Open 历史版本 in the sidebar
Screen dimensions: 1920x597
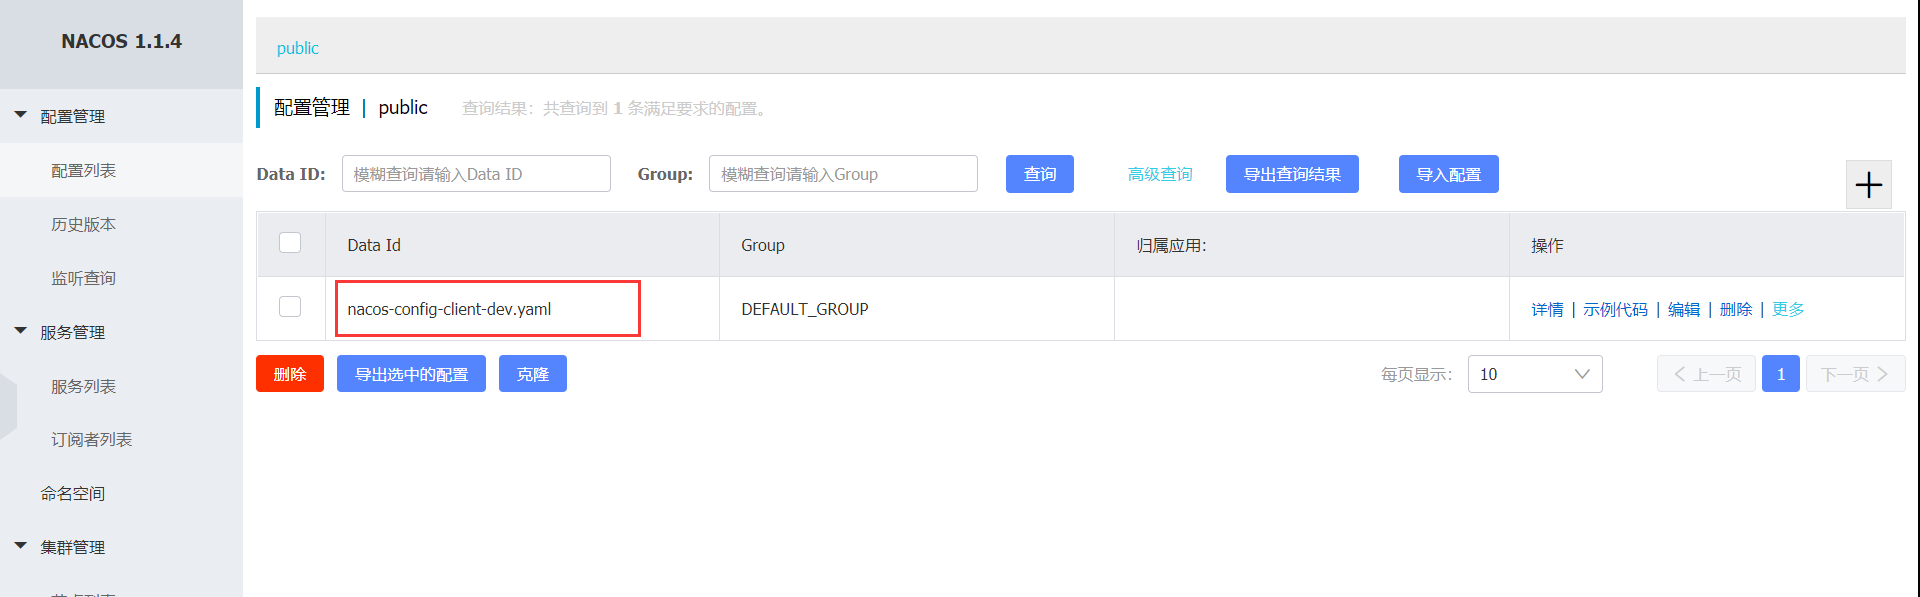coord(84,225)
